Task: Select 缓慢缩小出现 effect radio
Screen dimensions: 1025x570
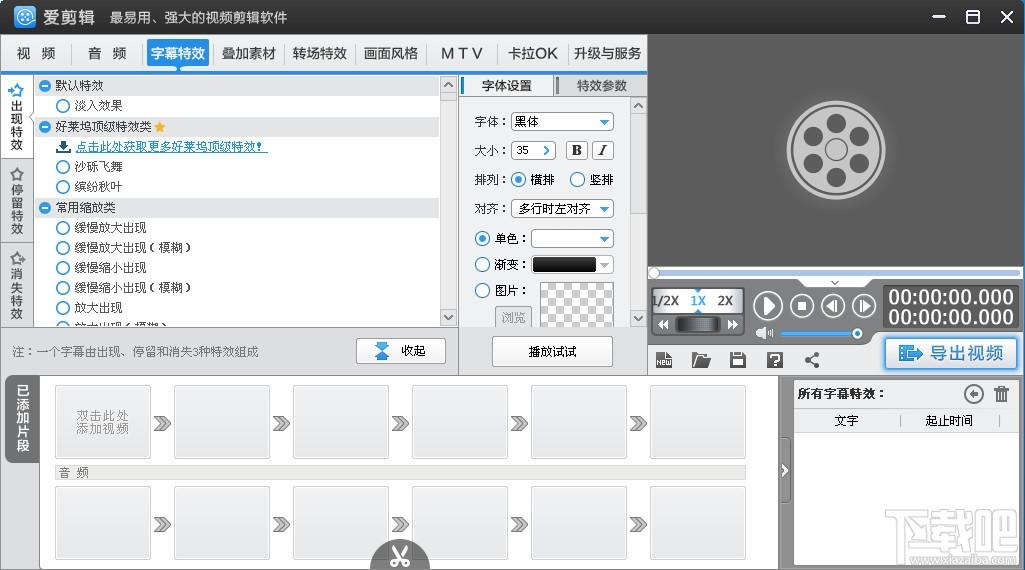Action: coord(63,268)
